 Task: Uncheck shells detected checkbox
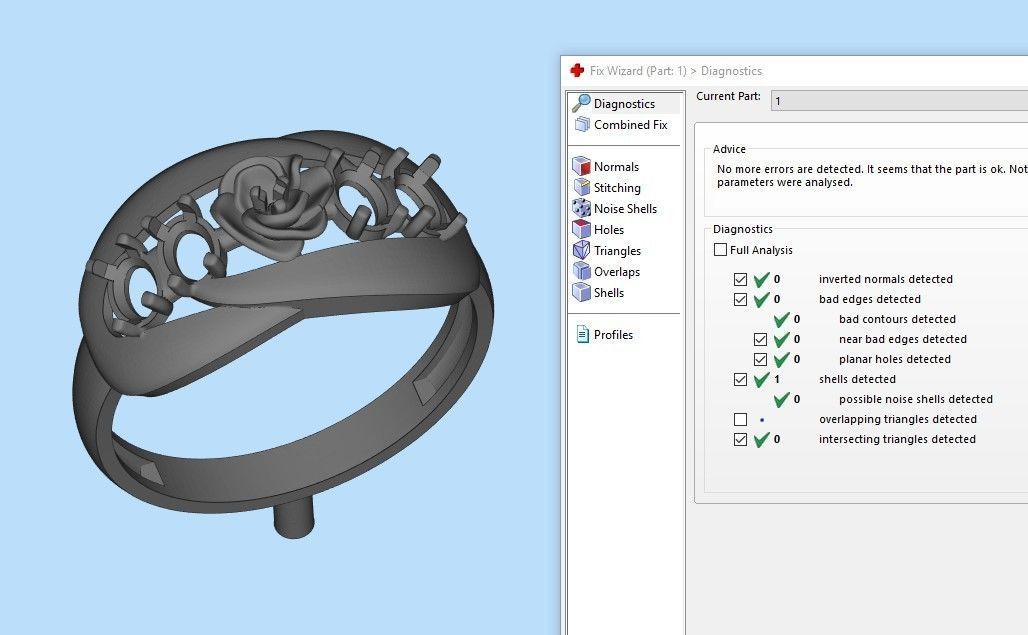pos(740,379)
